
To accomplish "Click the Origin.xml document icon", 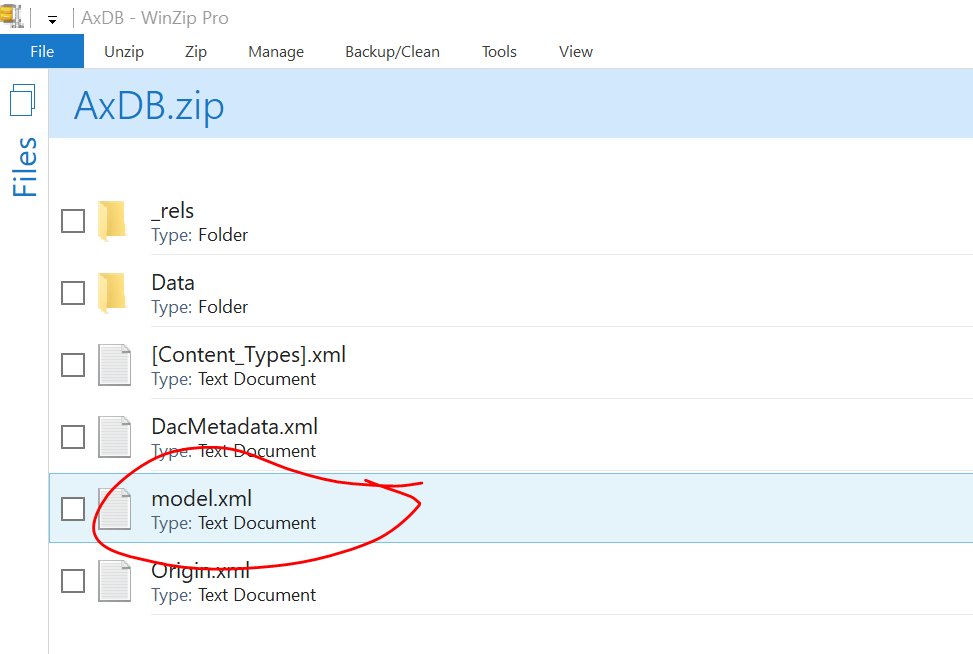I will [114, 581].
